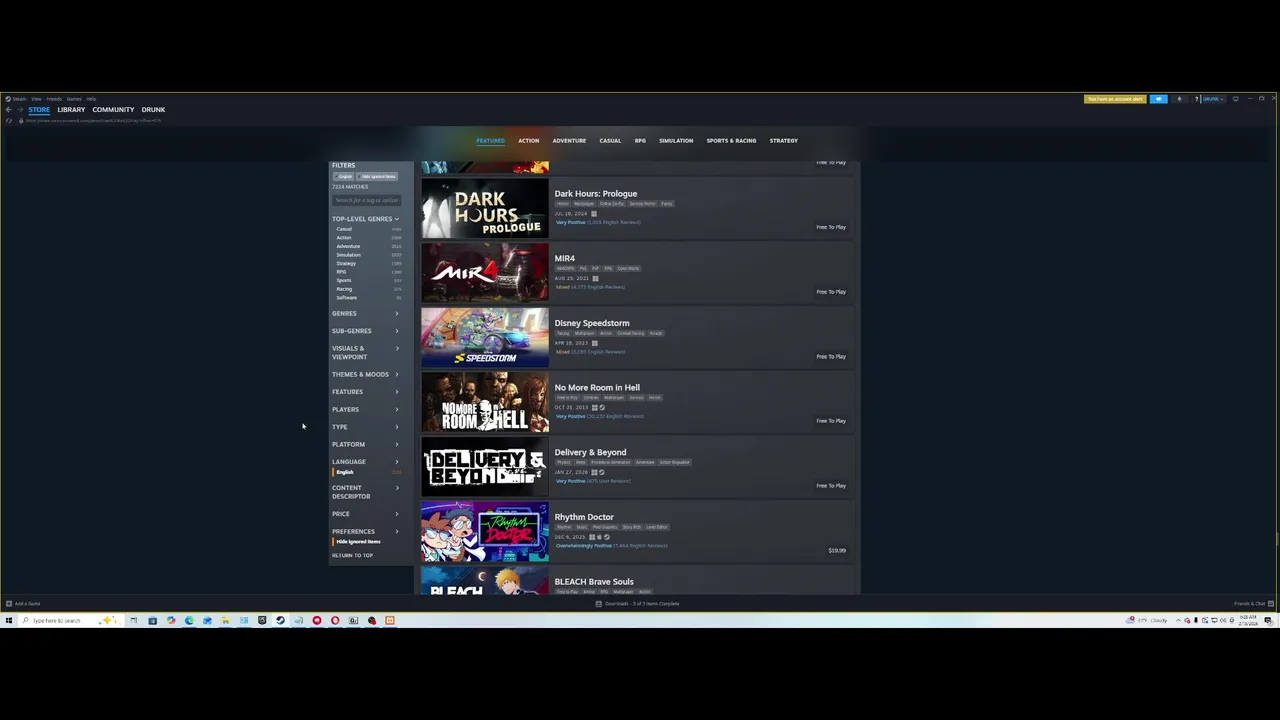Open the No More Room in Hell title
Screen dimensions: 1280x720
coord(597,387)
